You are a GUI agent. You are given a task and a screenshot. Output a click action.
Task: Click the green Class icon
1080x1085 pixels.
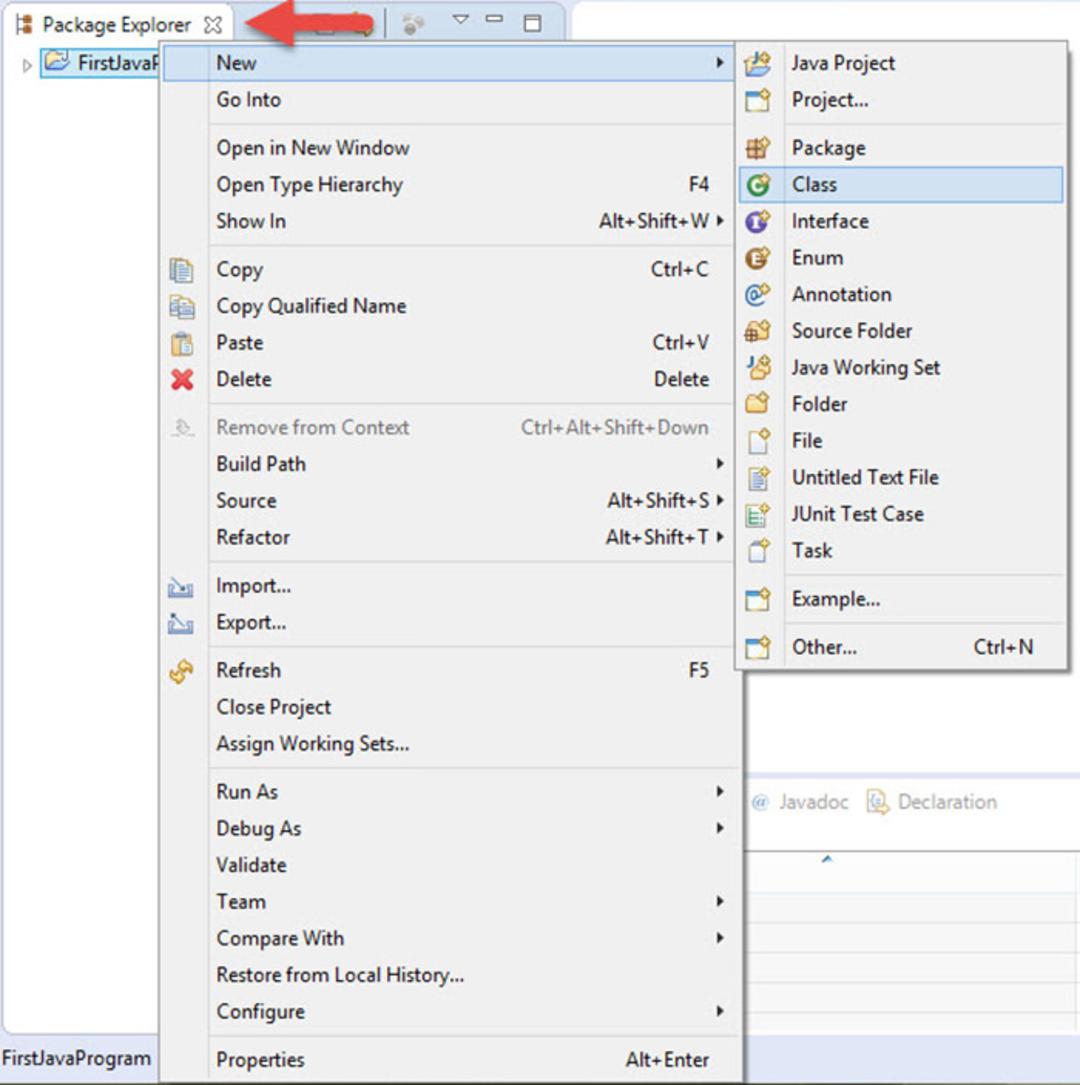[x=758, y=185]
